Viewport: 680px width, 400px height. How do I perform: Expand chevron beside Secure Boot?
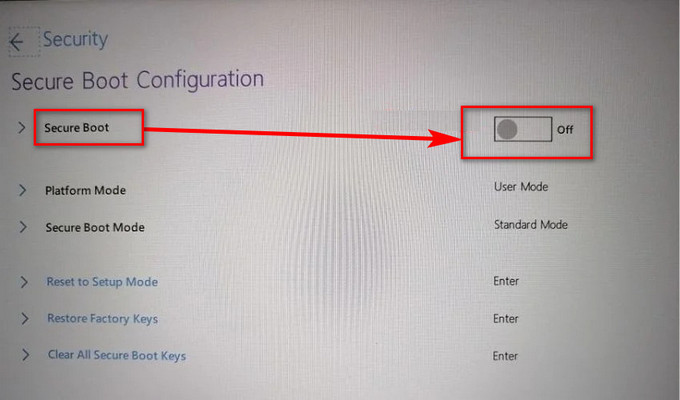point(21,128)
